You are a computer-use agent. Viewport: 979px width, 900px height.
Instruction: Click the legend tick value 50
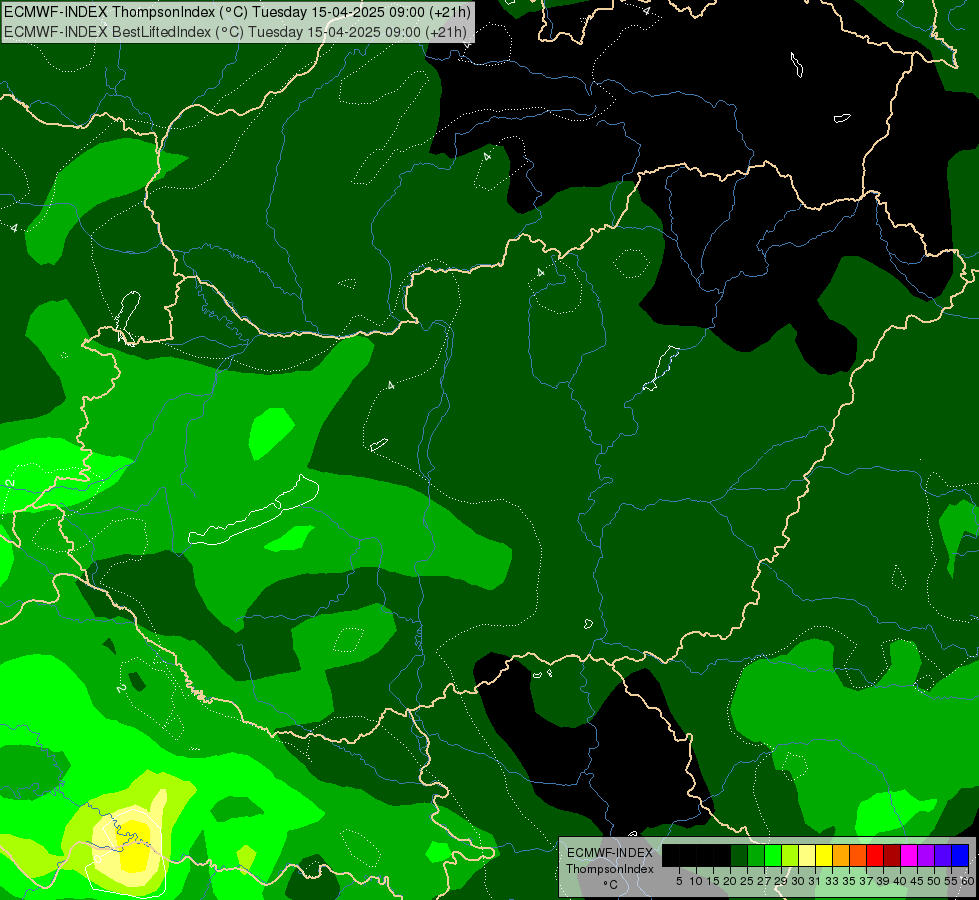(935, 881)
